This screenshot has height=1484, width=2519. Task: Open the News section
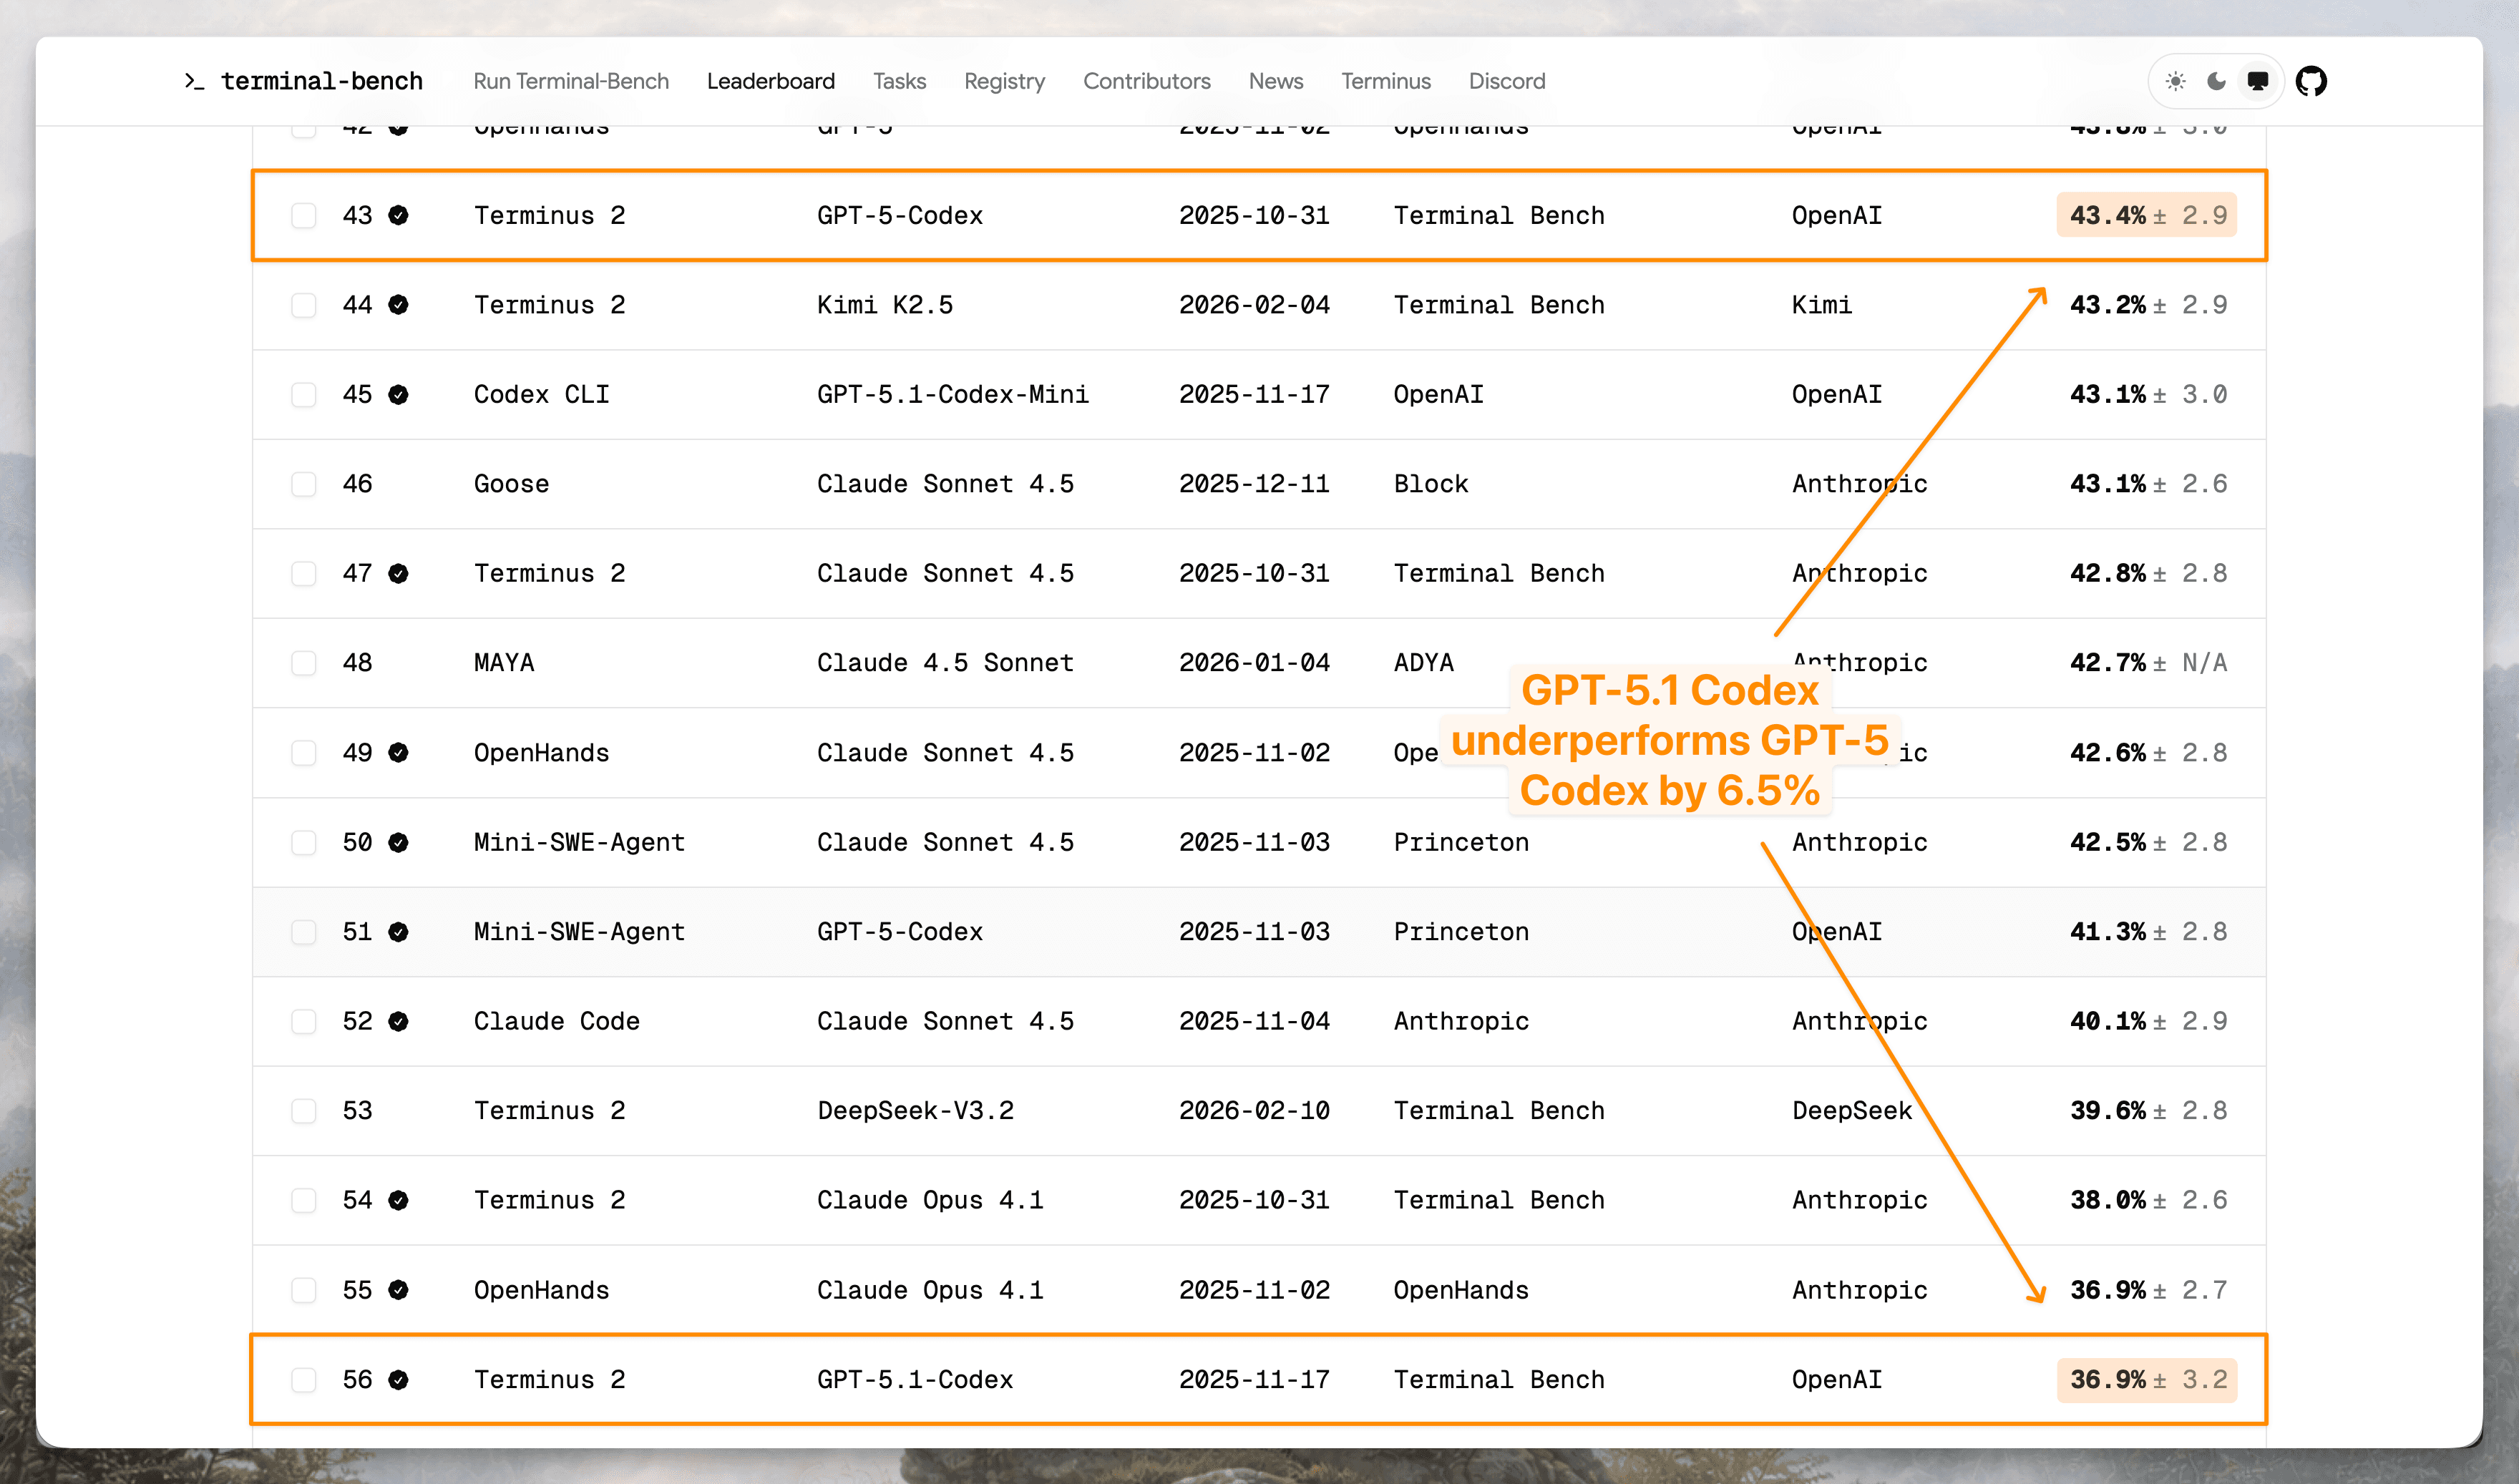click(x=1275, y=81)
